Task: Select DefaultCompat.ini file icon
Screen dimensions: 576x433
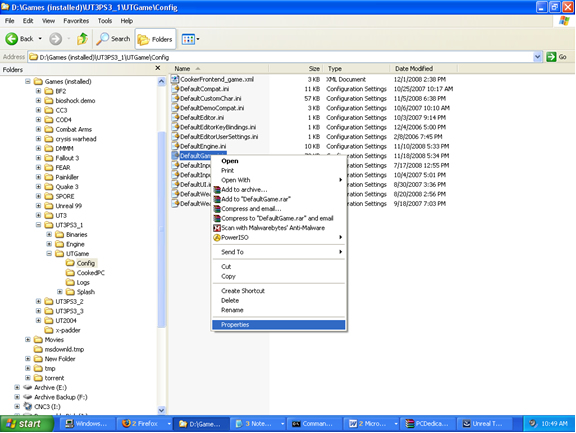Action: point(175,89)
